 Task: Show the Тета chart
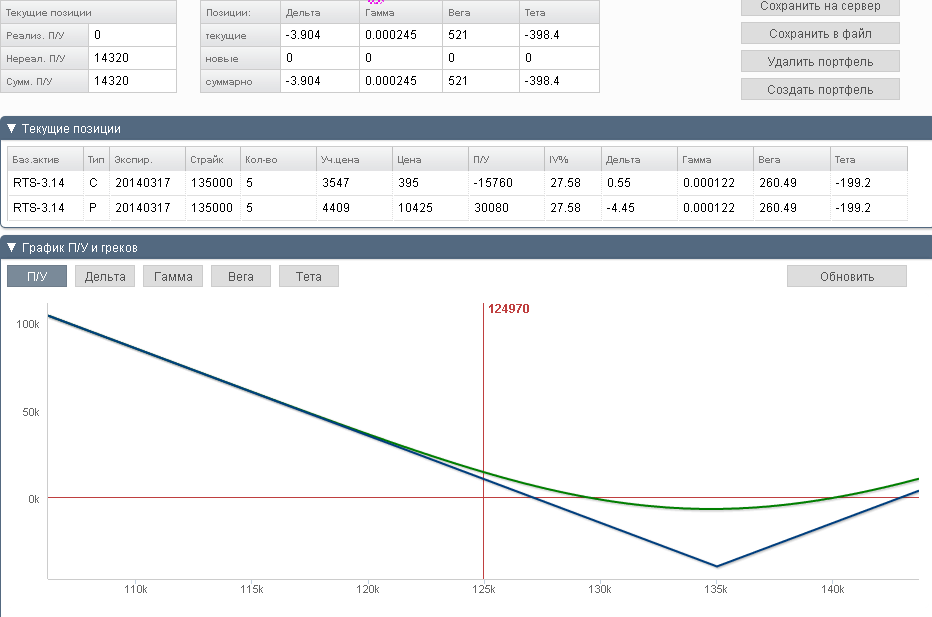click(309, 276)
